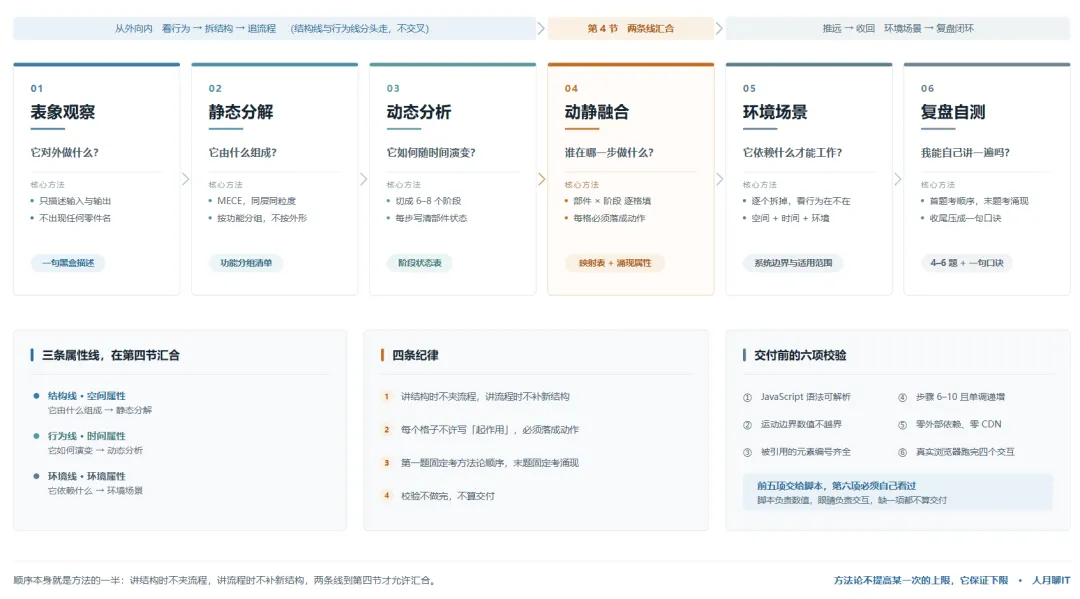Image resolution: width=1080 pixels, height=599 pixels.
Task: Click the item '结构线 · 空间属性'
Action: (87, 396)
